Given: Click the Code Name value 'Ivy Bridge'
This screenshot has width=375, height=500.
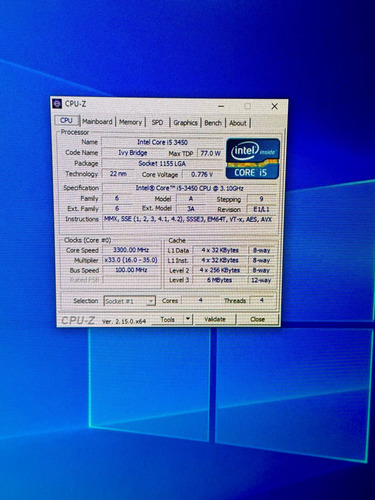Looking at the screenshot, I should tap(133, 153).
